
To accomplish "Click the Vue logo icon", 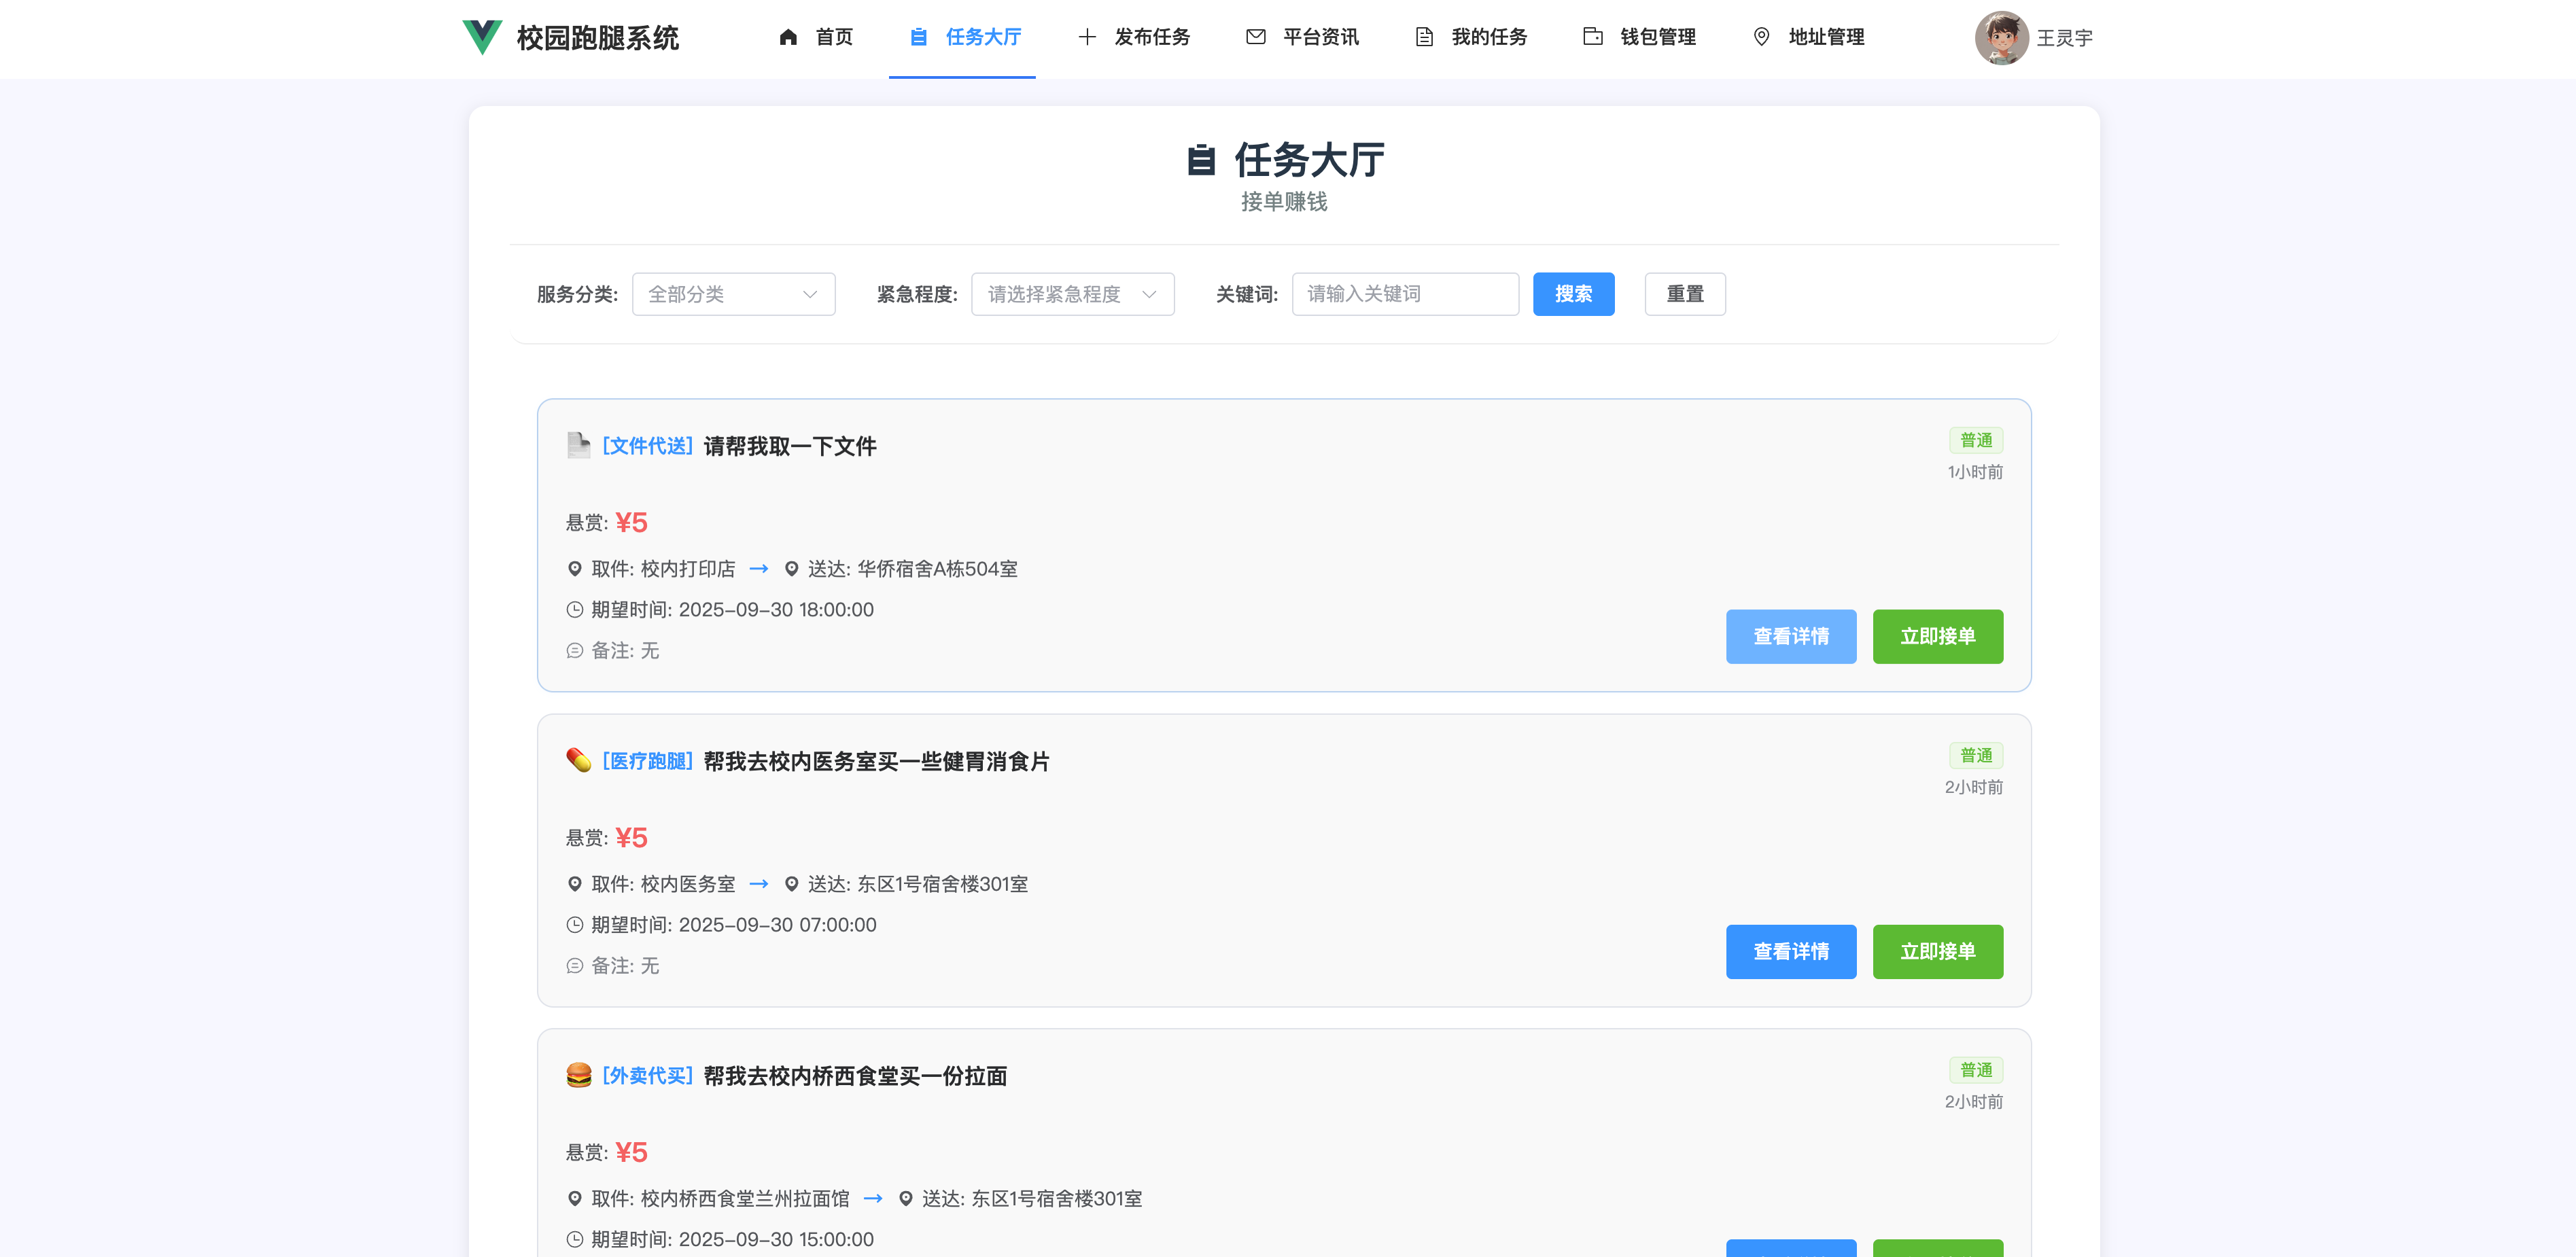I will click(x=481, y=37).
